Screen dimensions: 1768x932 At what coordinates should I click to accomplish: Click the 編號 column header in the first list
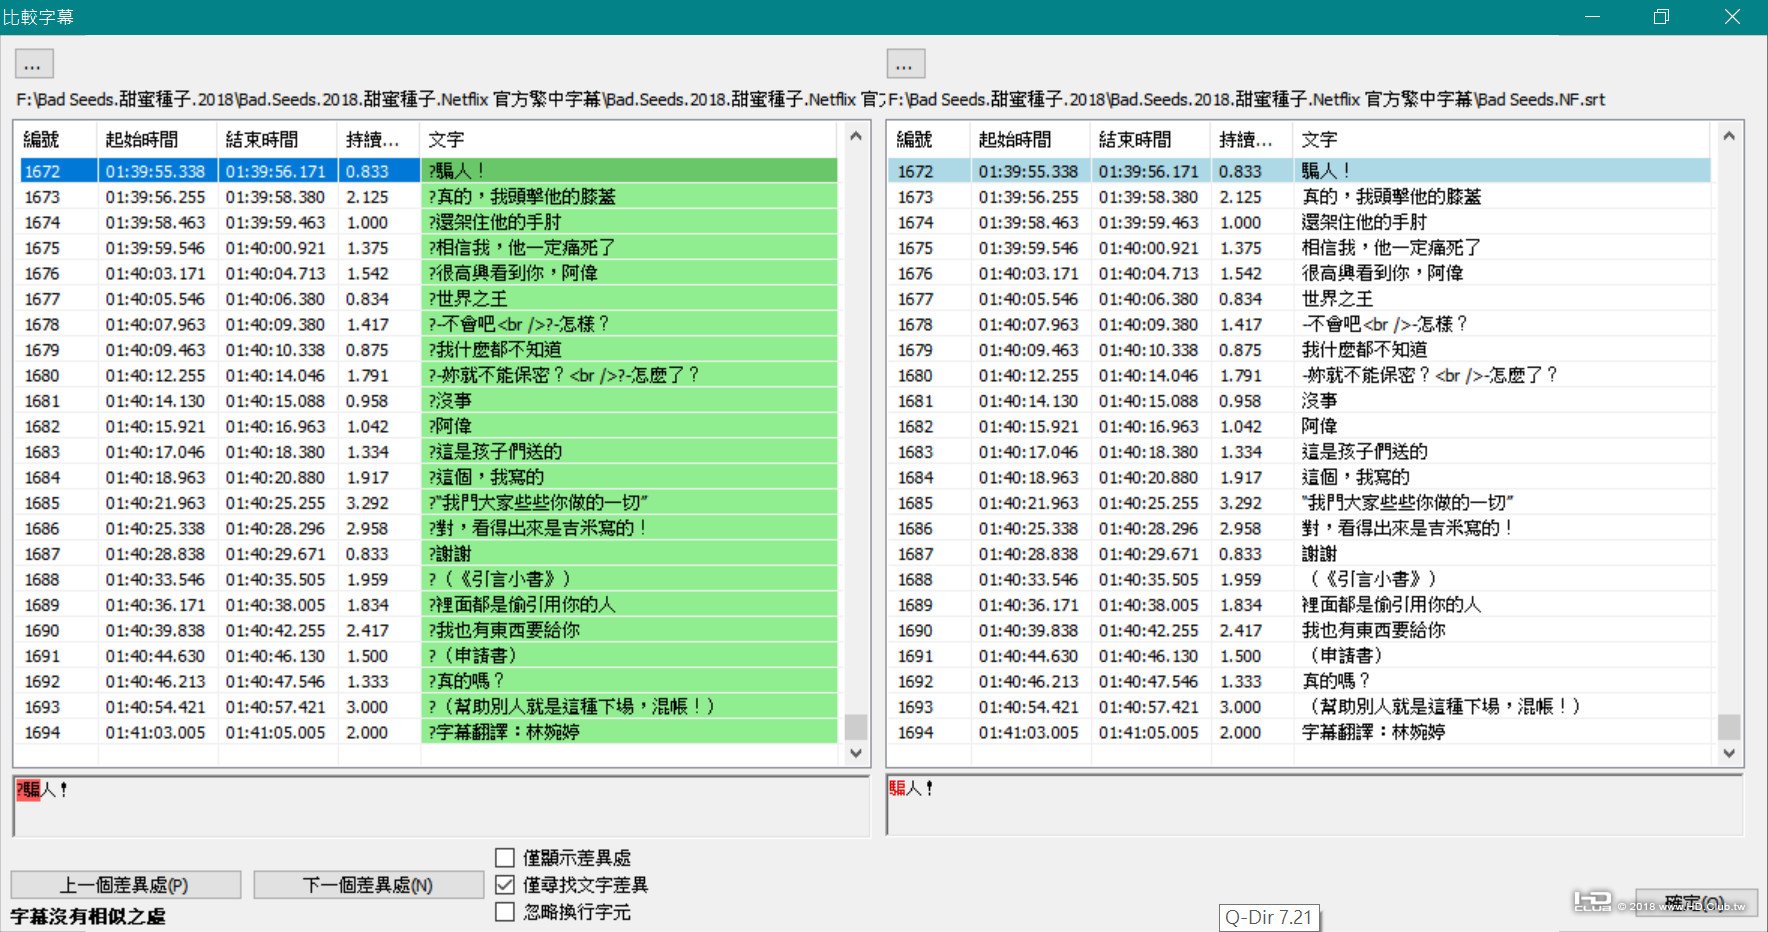tap(55, 139)
